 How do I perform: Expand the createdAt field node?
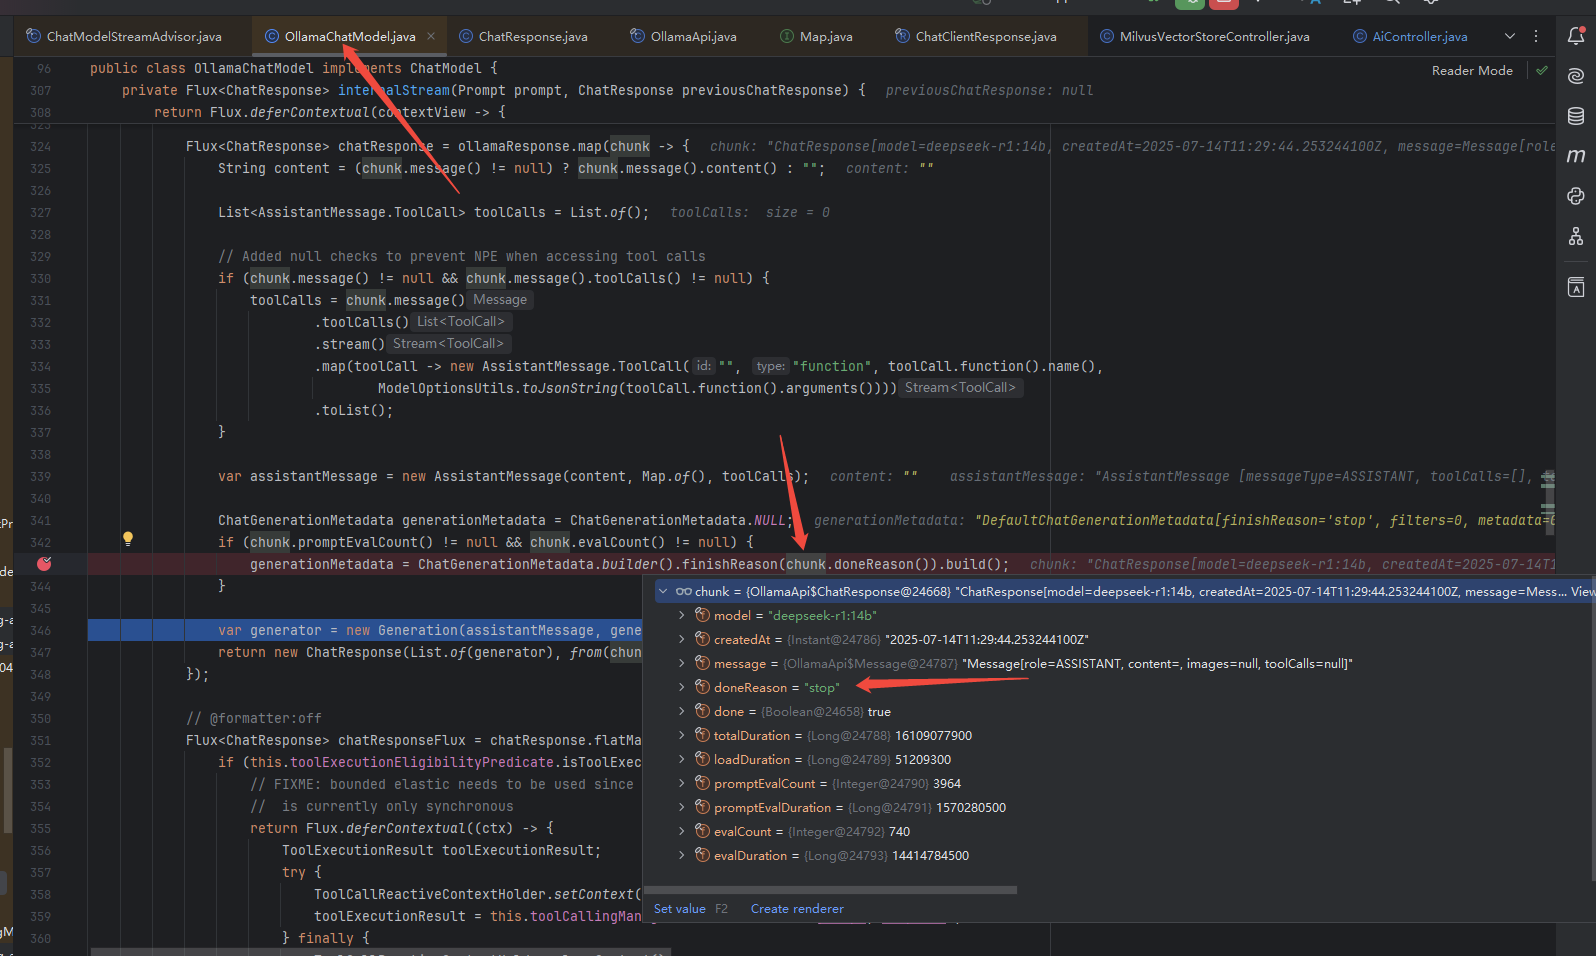point(682,640)
